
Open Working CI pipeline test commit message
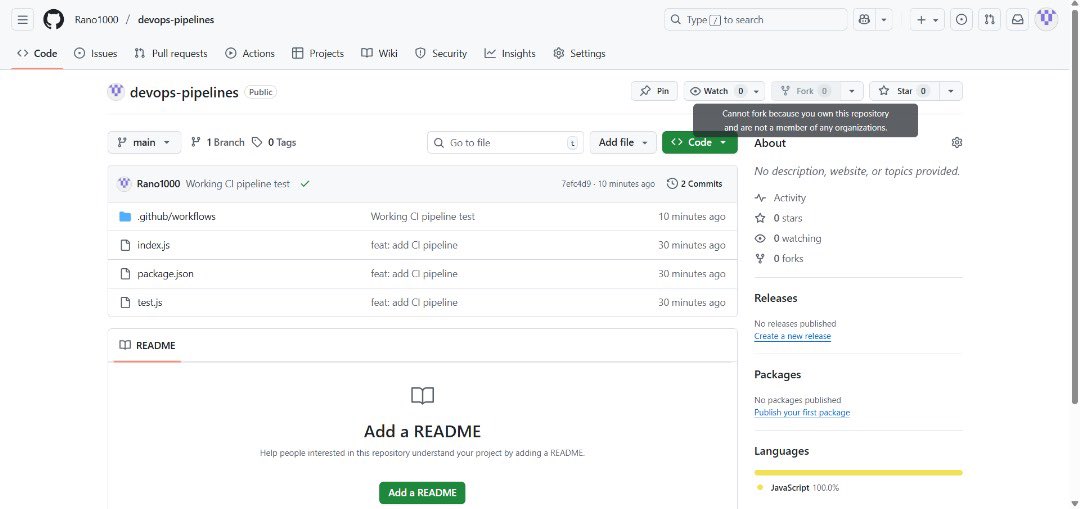click(x=238, y=184)
